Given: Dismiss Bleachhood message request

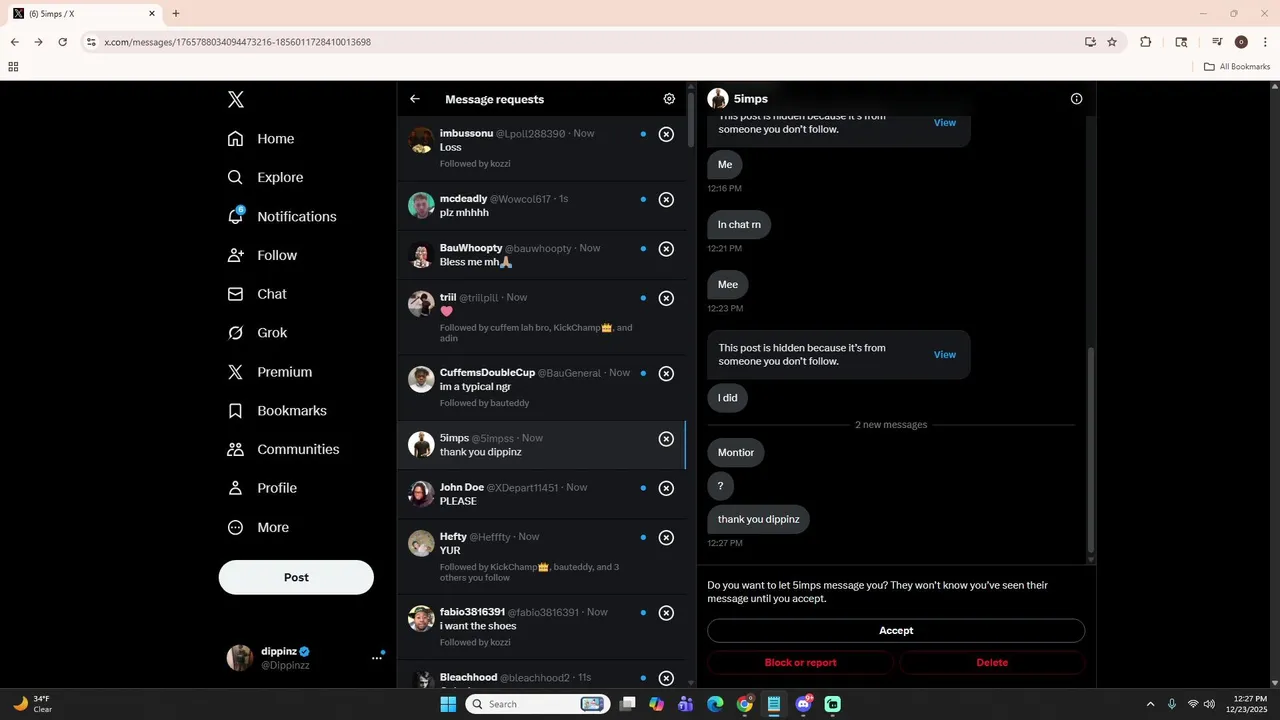Looking at the screenshot, I should pyautogui.click(x=666, y=678).
